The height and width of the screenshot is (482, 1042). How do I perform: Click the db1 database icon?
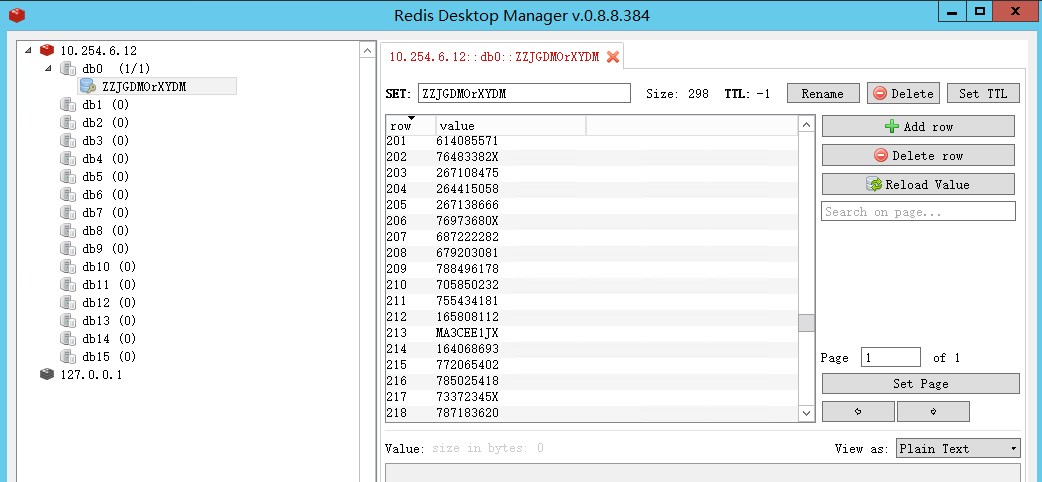(68, 104)
